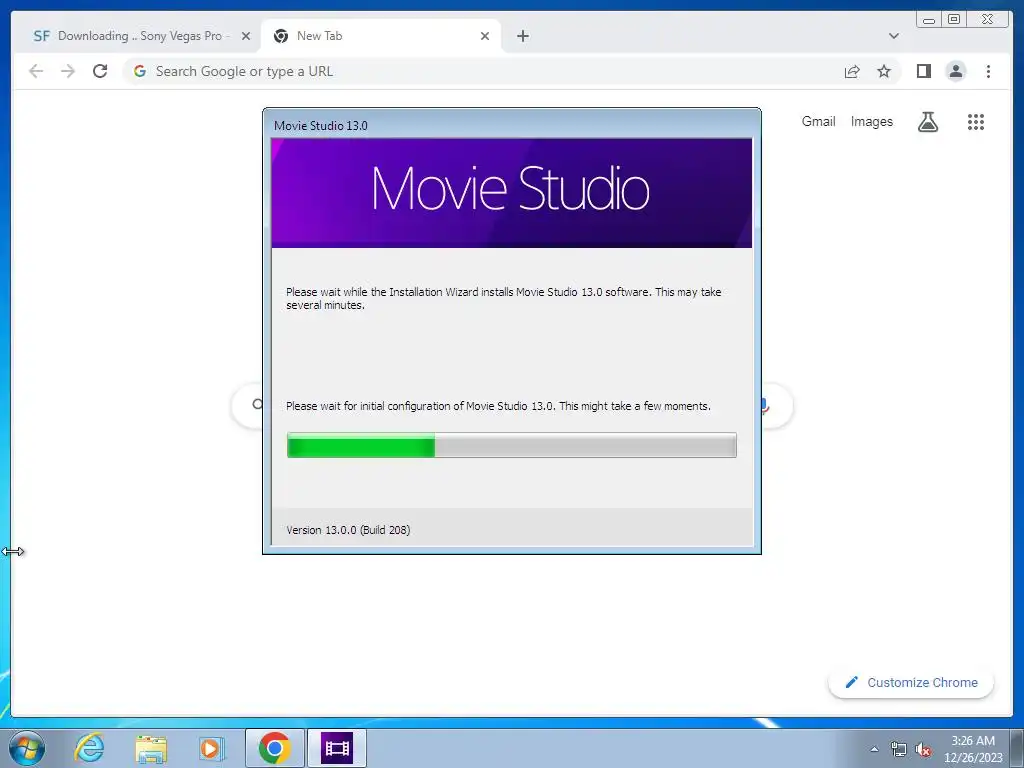Click the Movie Studio installation progress bar
Screen dimensions: 1024x768
[x=511, y=445]
